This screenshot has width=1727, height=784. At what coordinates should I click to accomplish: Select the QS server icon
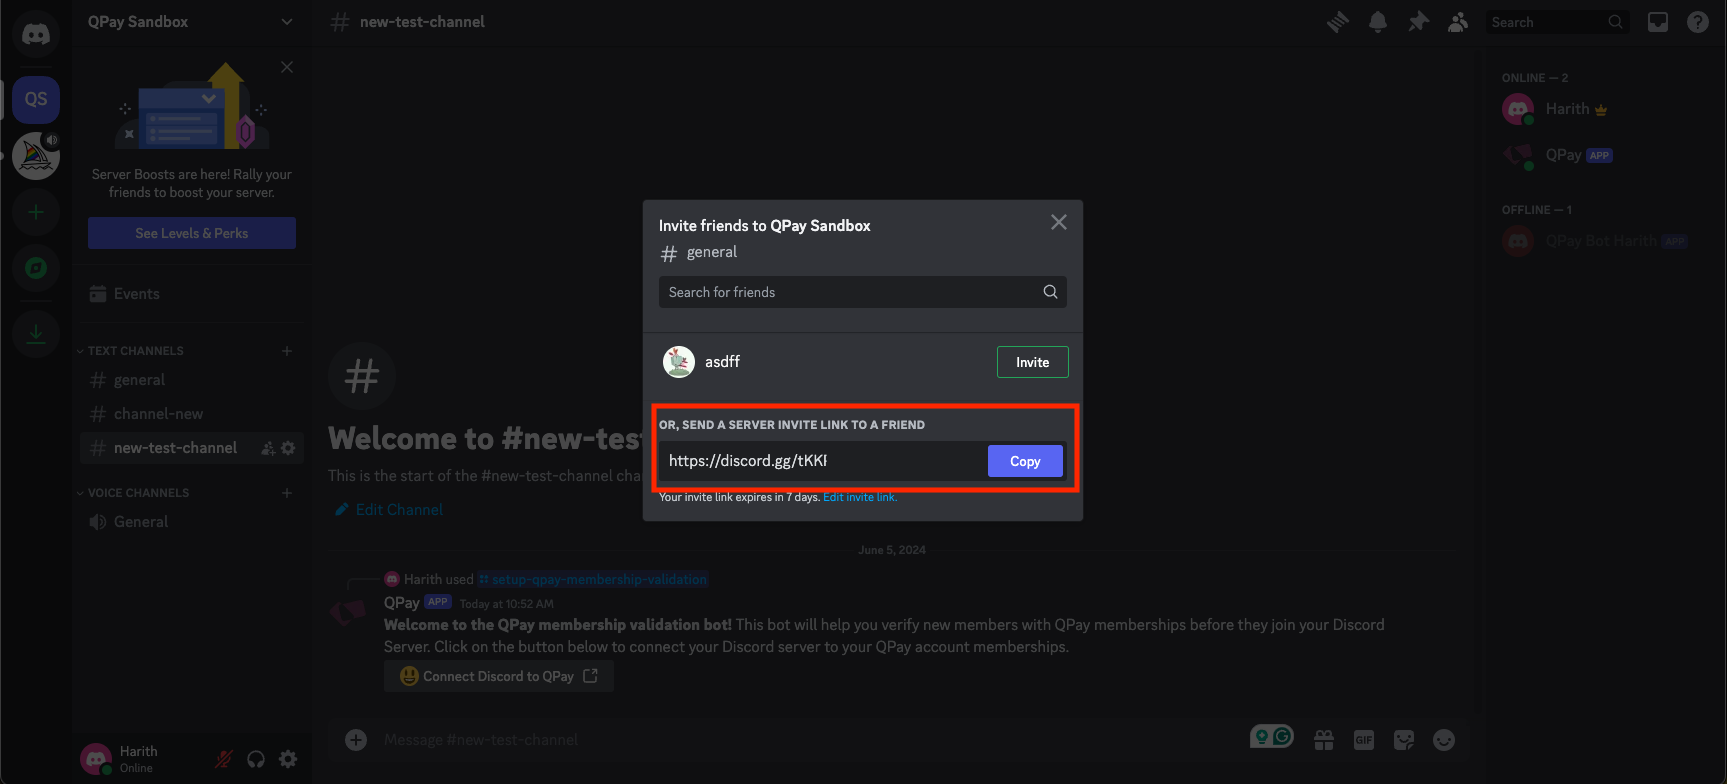coord(36,99)
